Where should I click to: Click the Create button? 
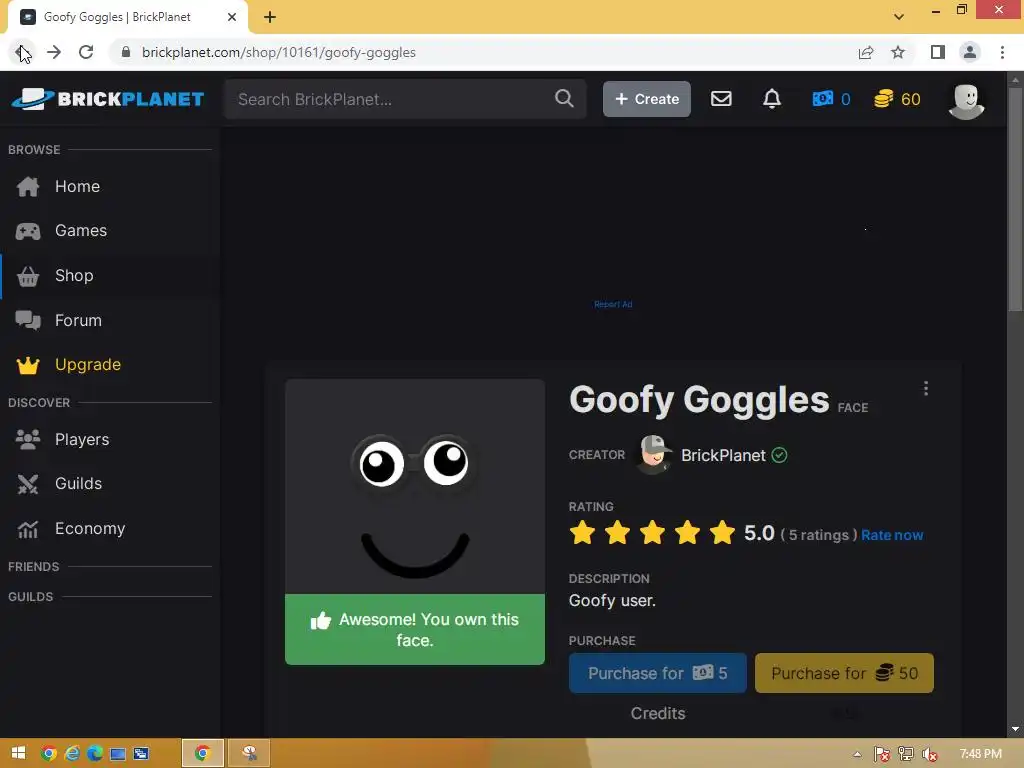(x=647, y=99)
